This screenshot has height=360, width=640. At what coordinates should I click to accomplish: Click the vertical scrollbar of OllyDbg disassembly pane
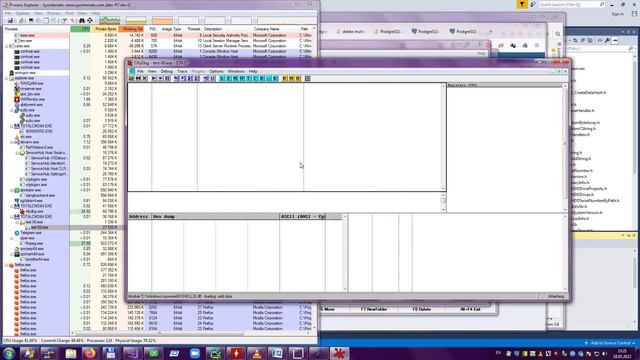pyautogui.click(x=443, y=137)
